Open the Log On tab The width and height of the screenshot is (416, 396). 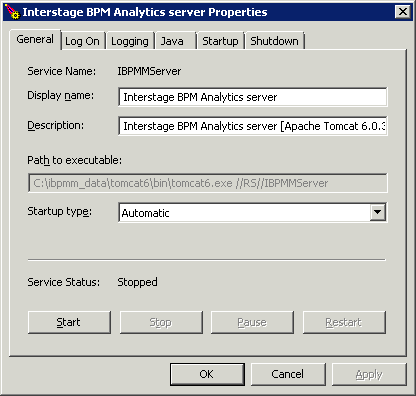point(83,41)
